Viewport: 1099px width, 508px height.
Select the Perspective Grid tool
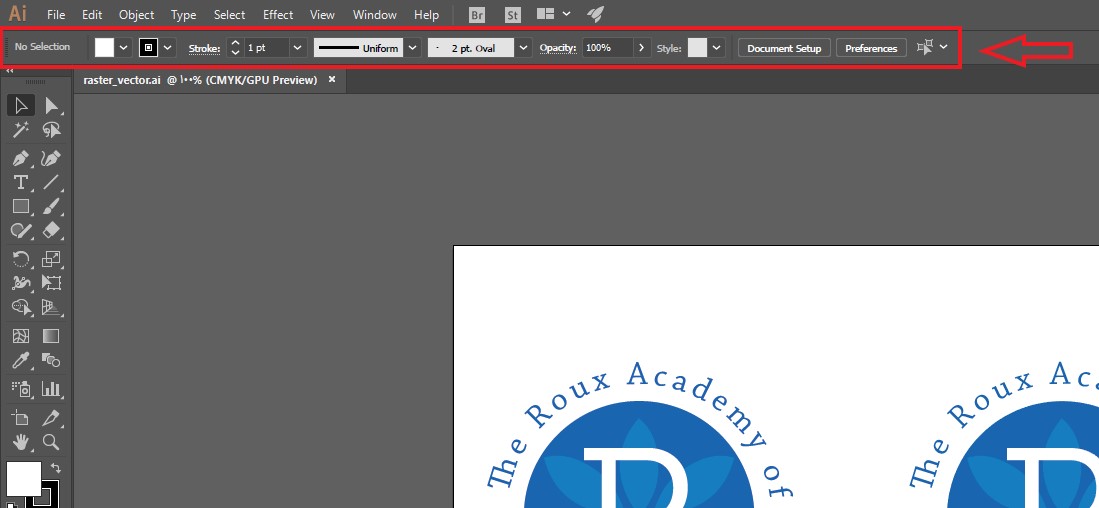(51, 307)
